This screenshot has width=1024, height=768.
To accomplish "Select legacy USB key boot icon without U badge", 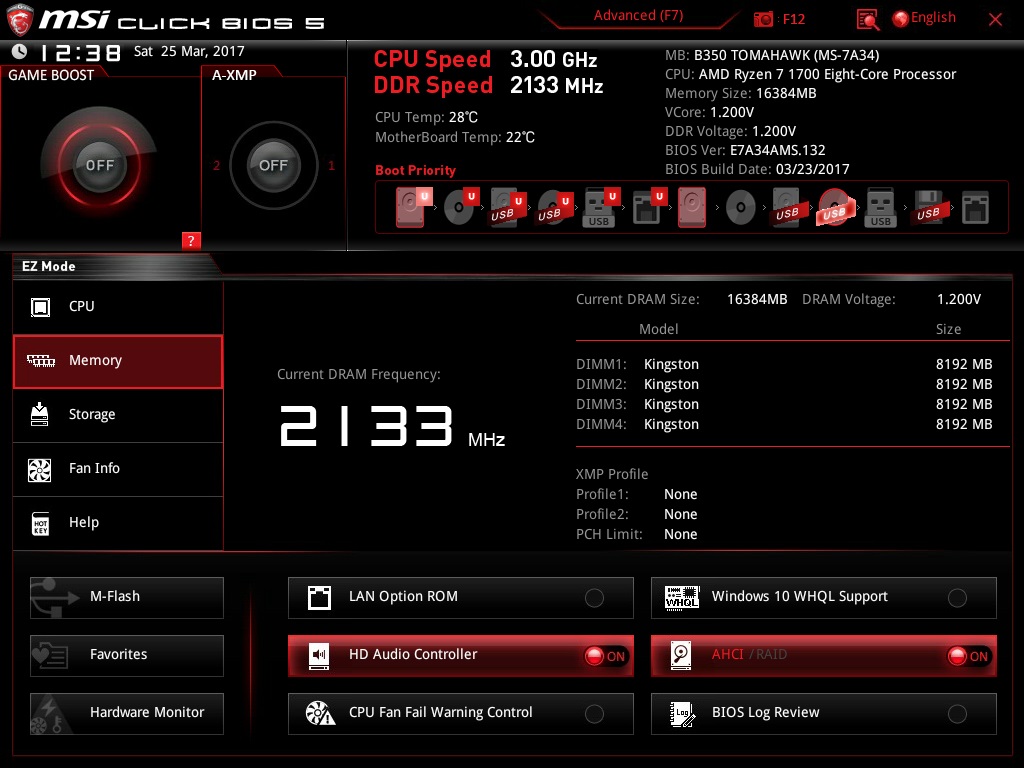I will point(880,208).
